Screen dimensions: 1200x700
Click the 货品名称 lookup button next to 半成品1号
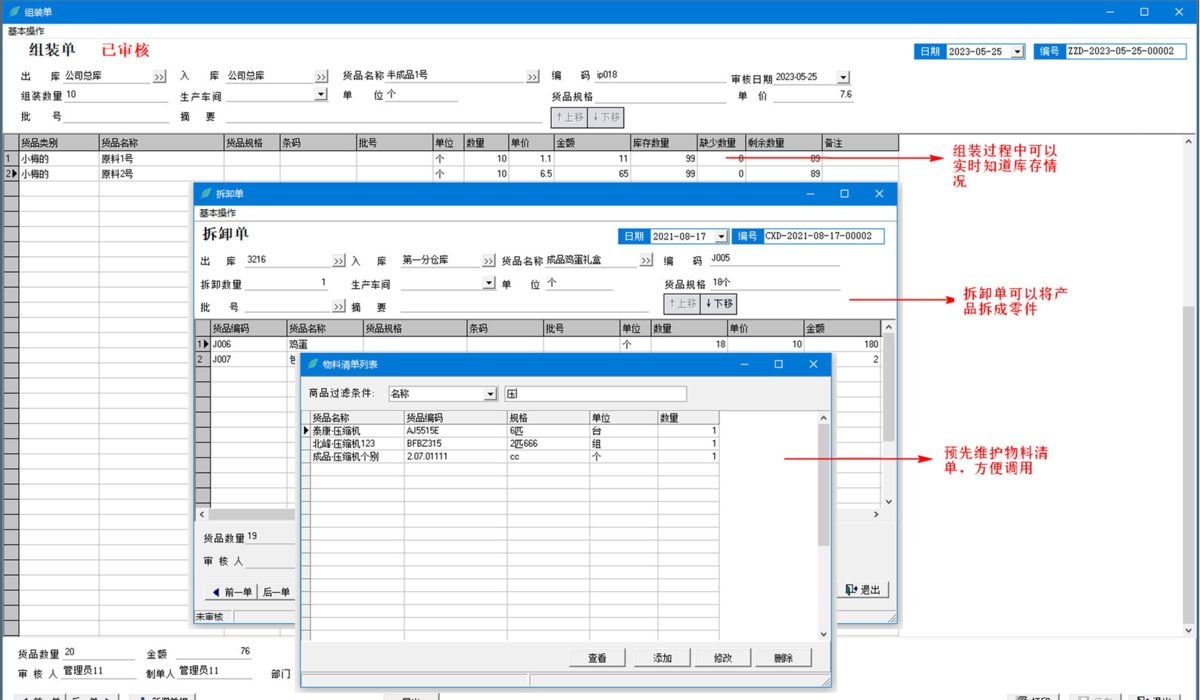tap(533, 77)
